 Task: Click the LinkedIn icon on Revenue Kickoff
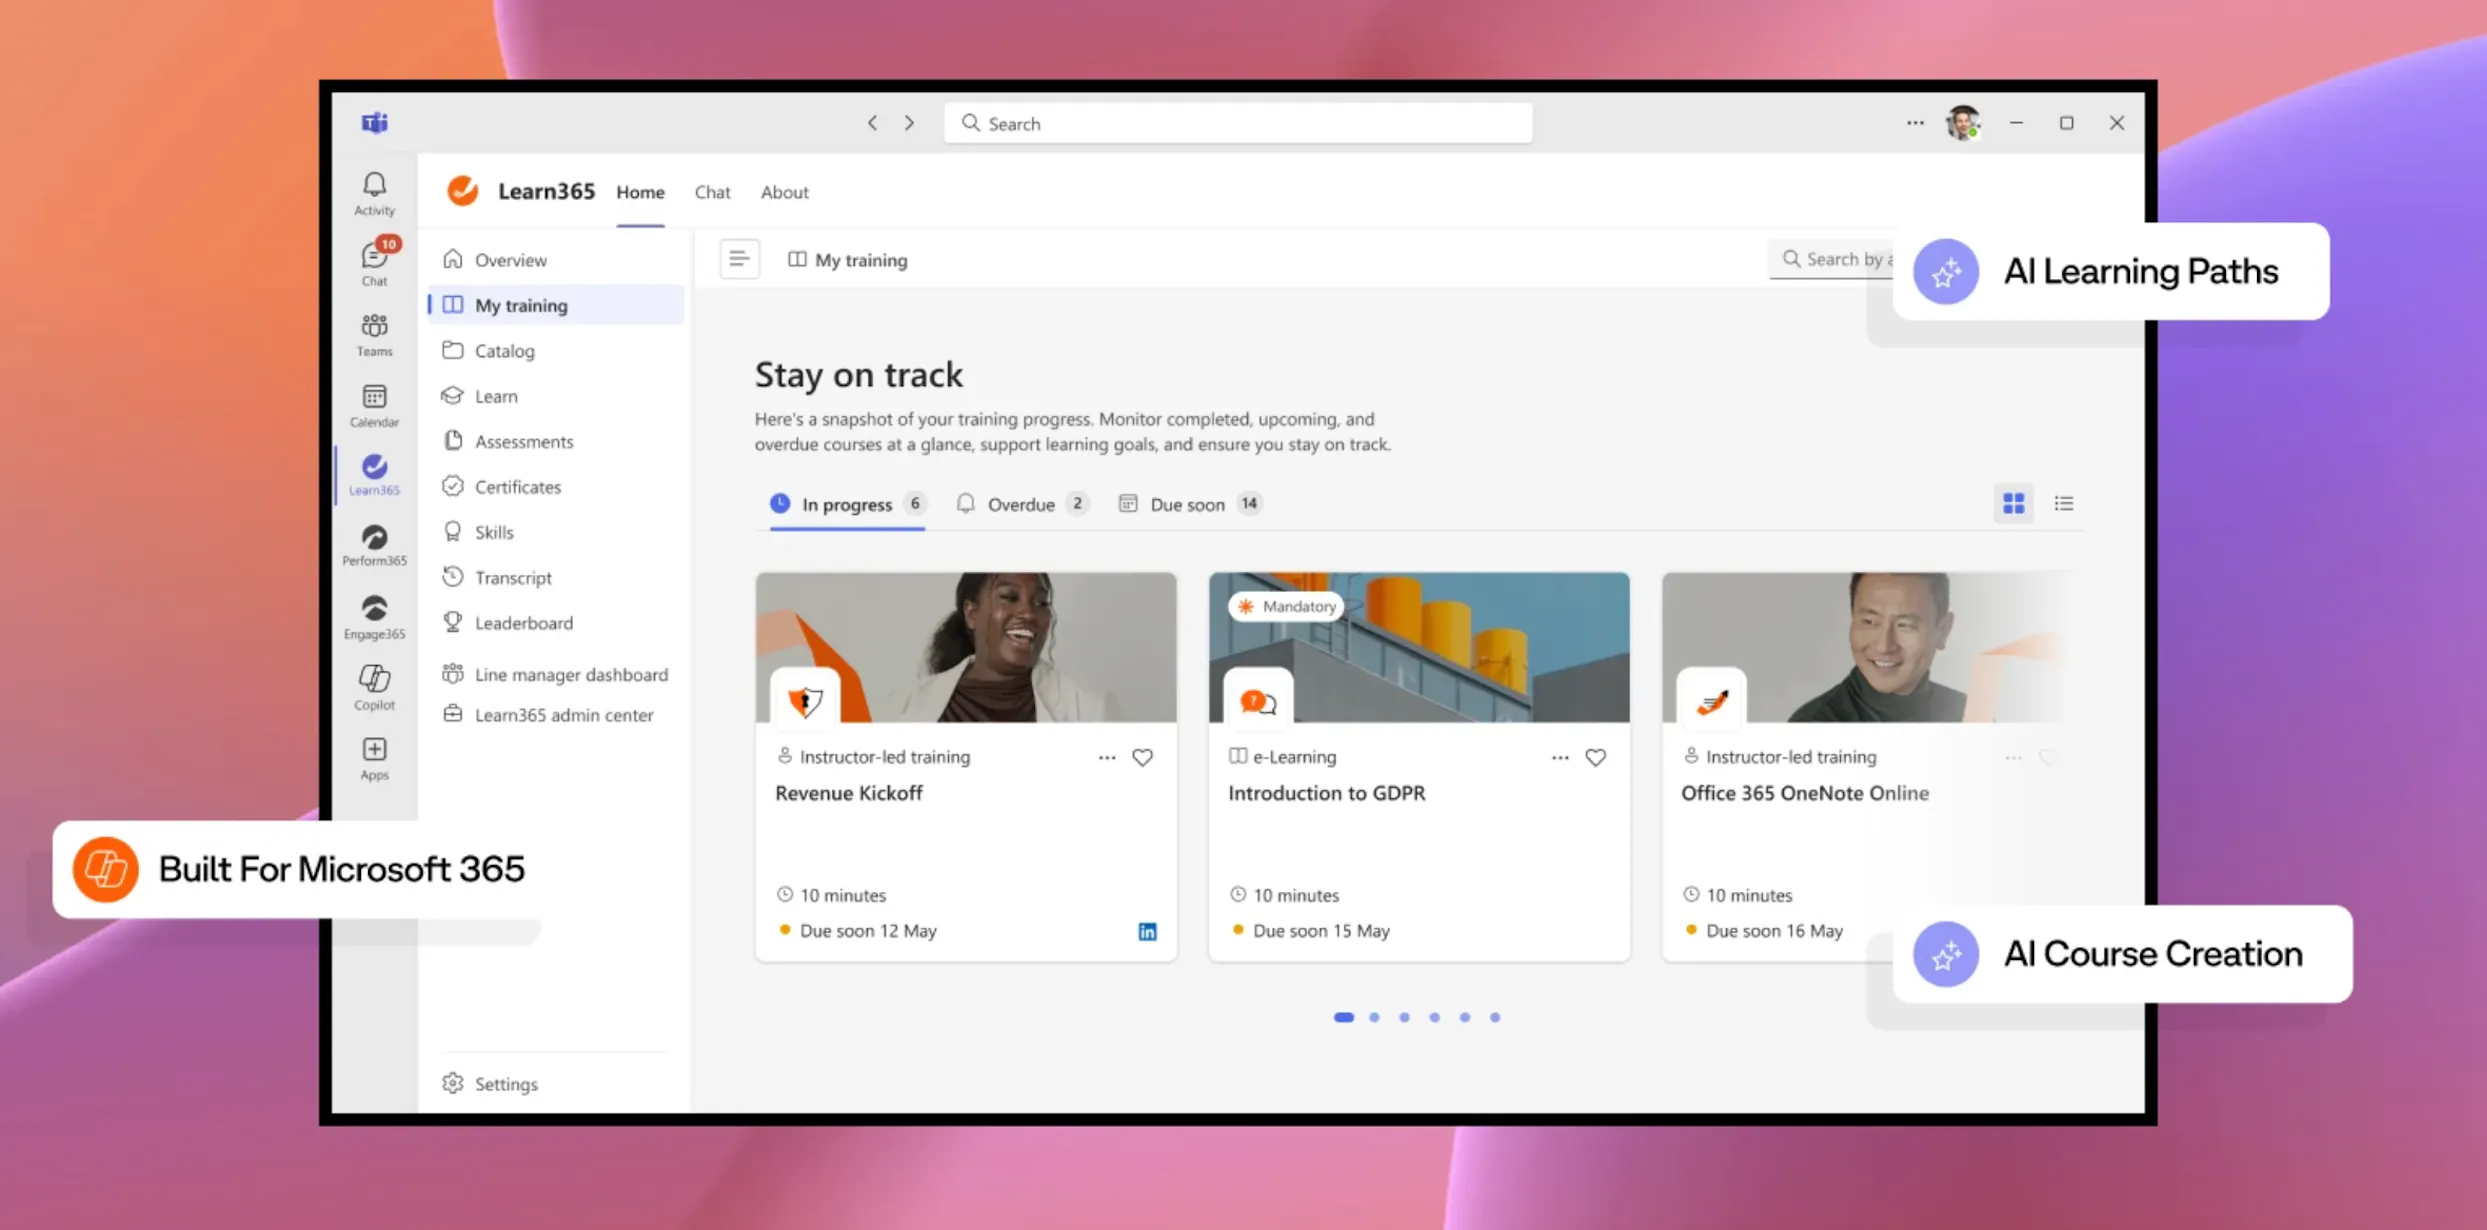click(x=1147, y=931)
